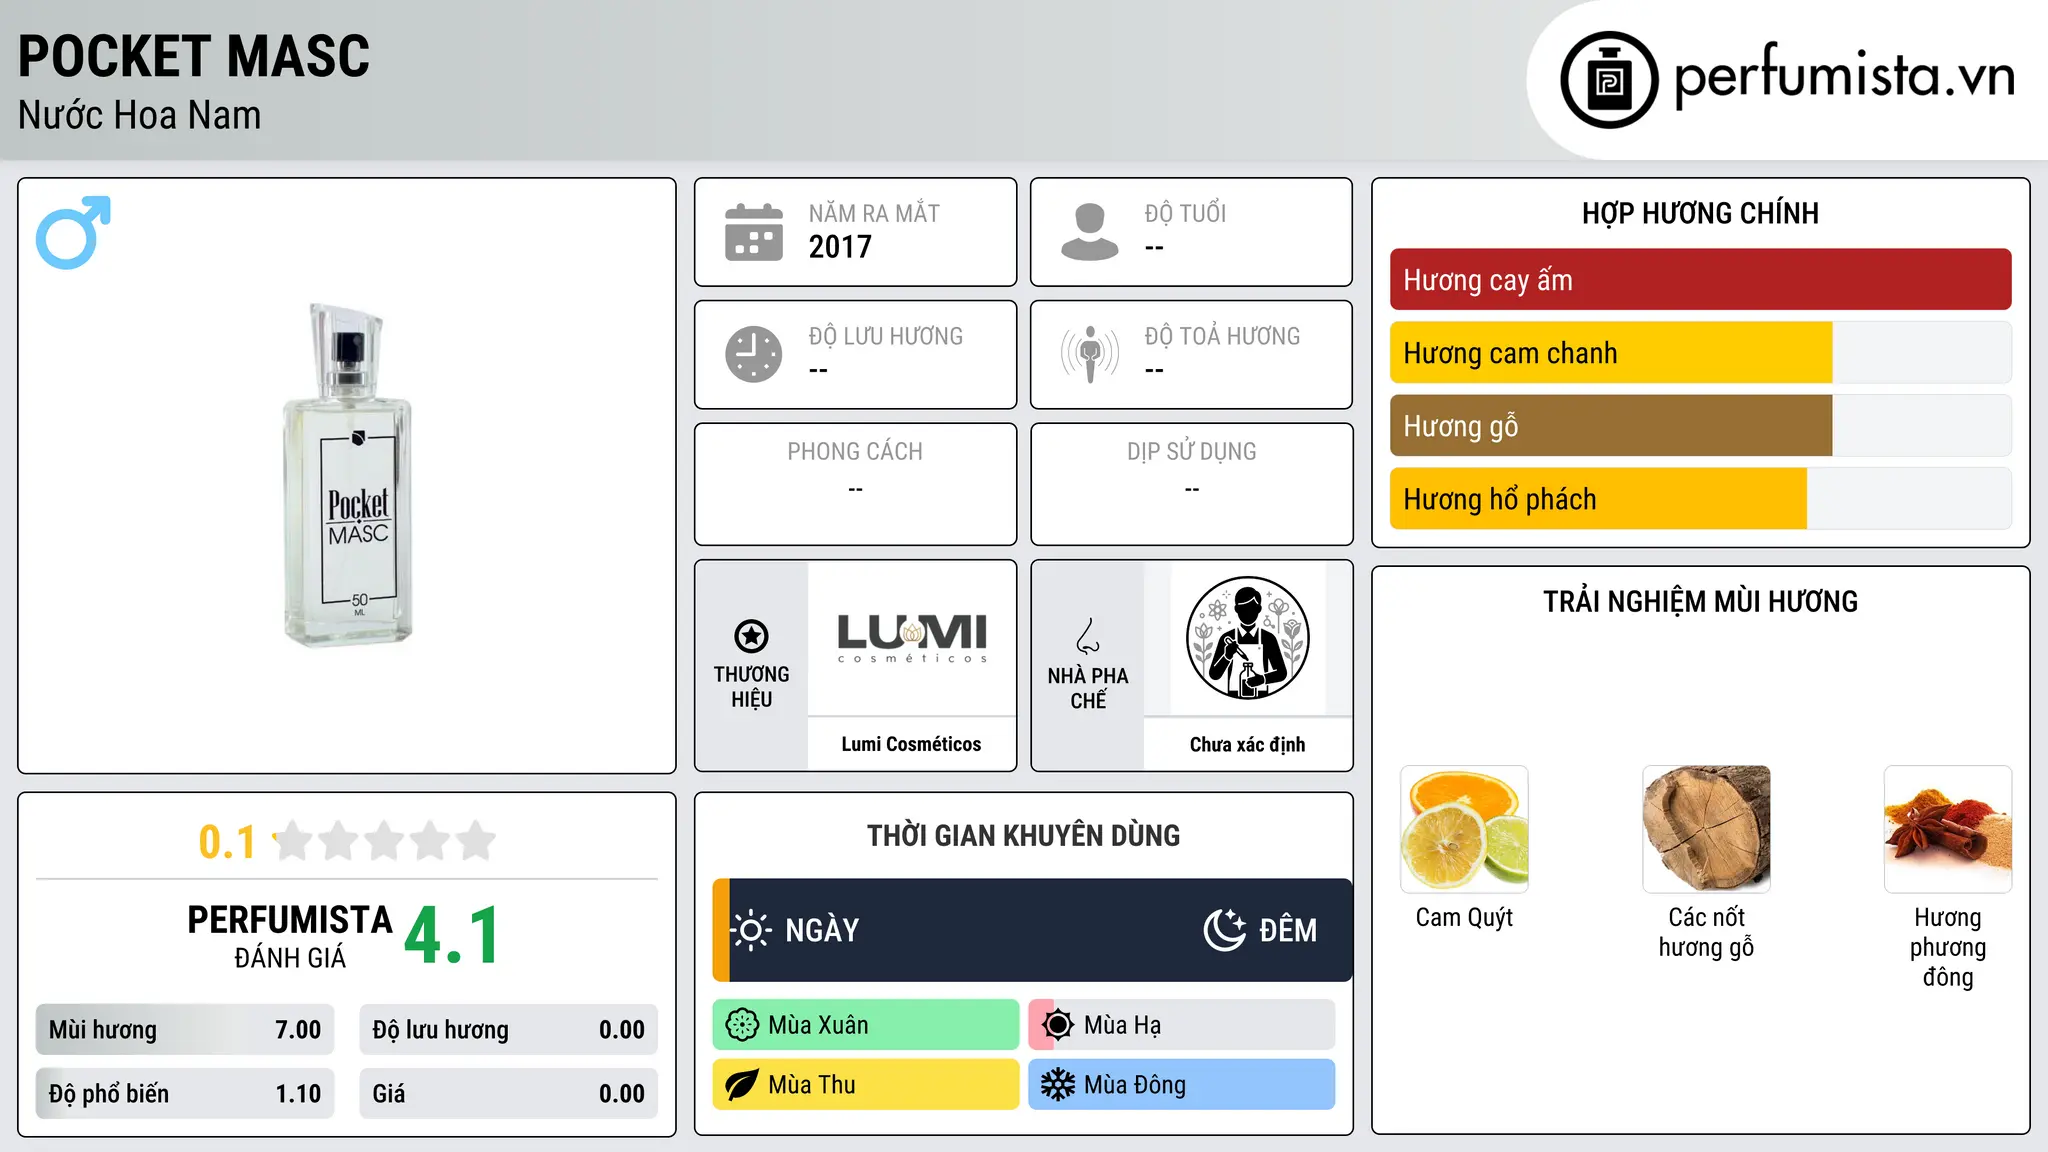Click the perfumista.vn bottle logo icon

(1609, 80)
